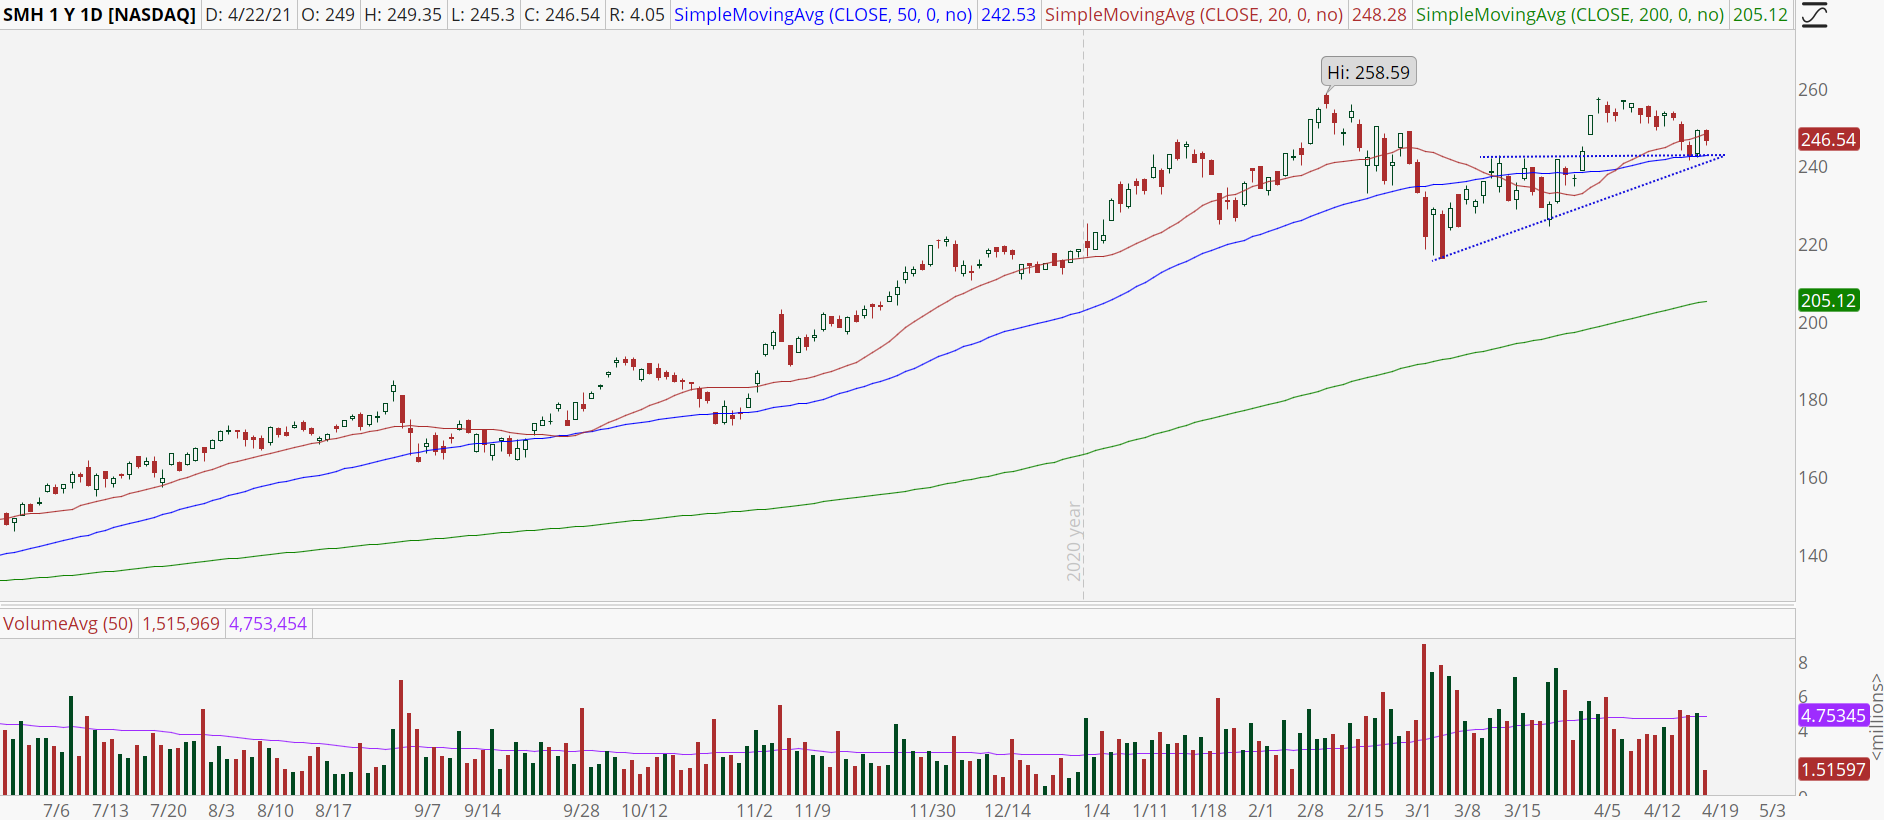Click the H: 249.35 high value
Image resolution: width=1884 pixels, height=820 pixels.
tap(403, 15)
